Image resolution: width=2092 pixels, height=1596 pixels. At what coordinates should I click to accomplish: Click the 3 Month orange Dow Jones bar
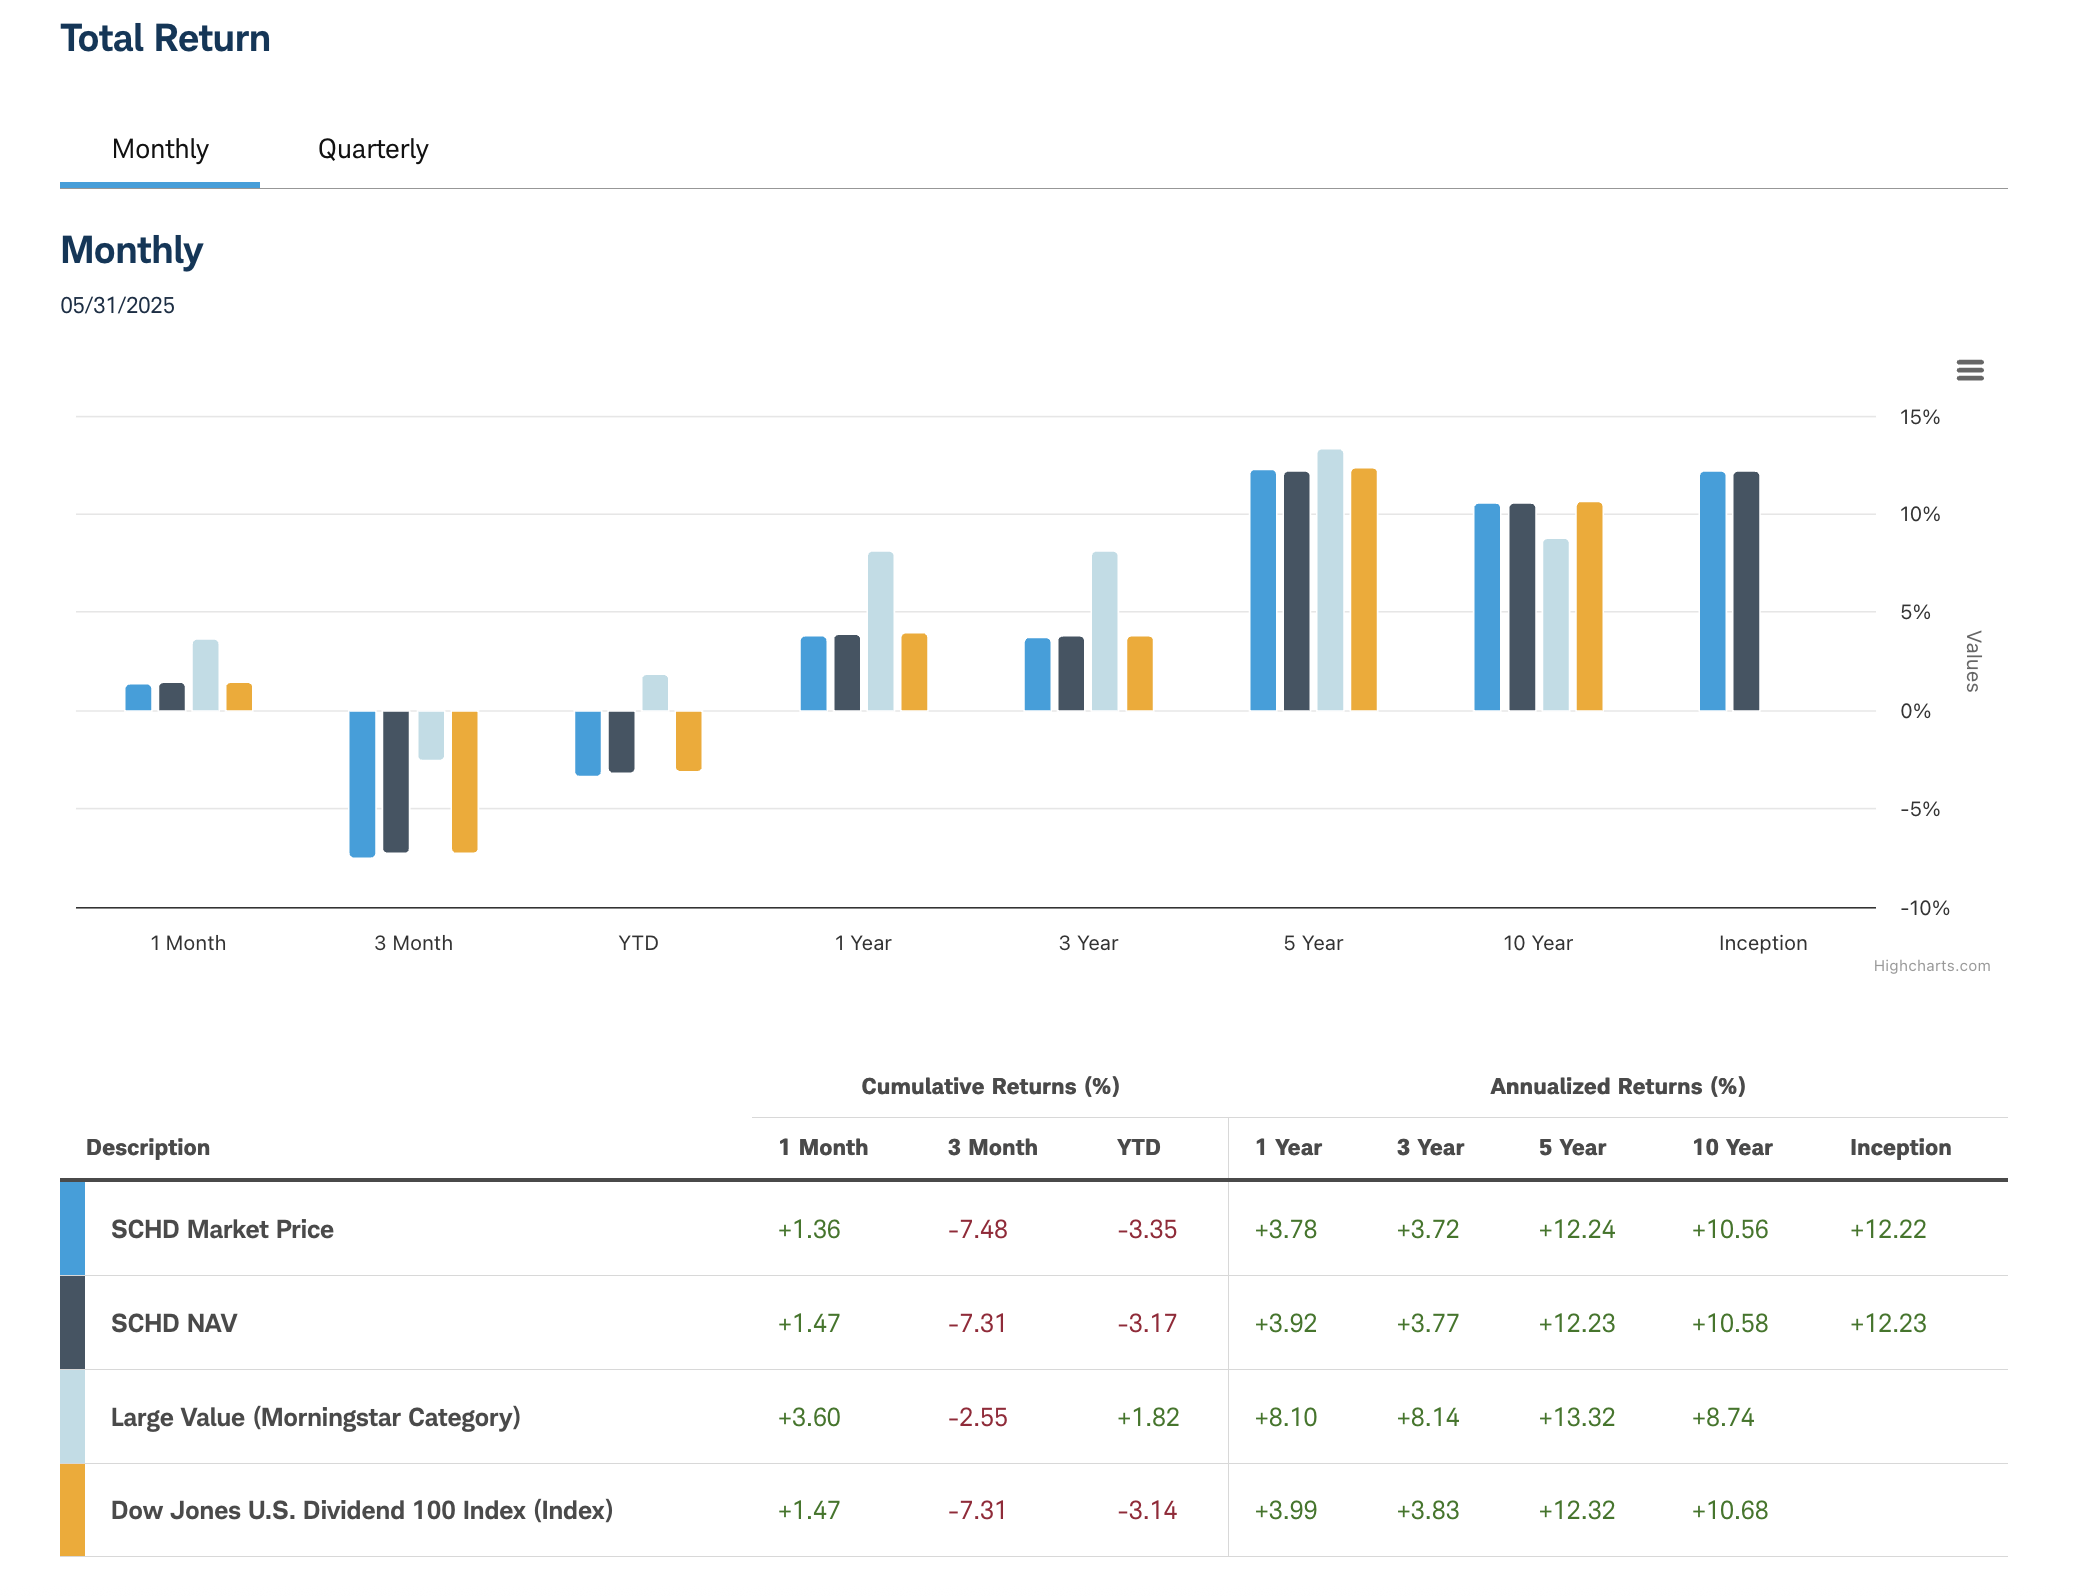coord(464,782)
